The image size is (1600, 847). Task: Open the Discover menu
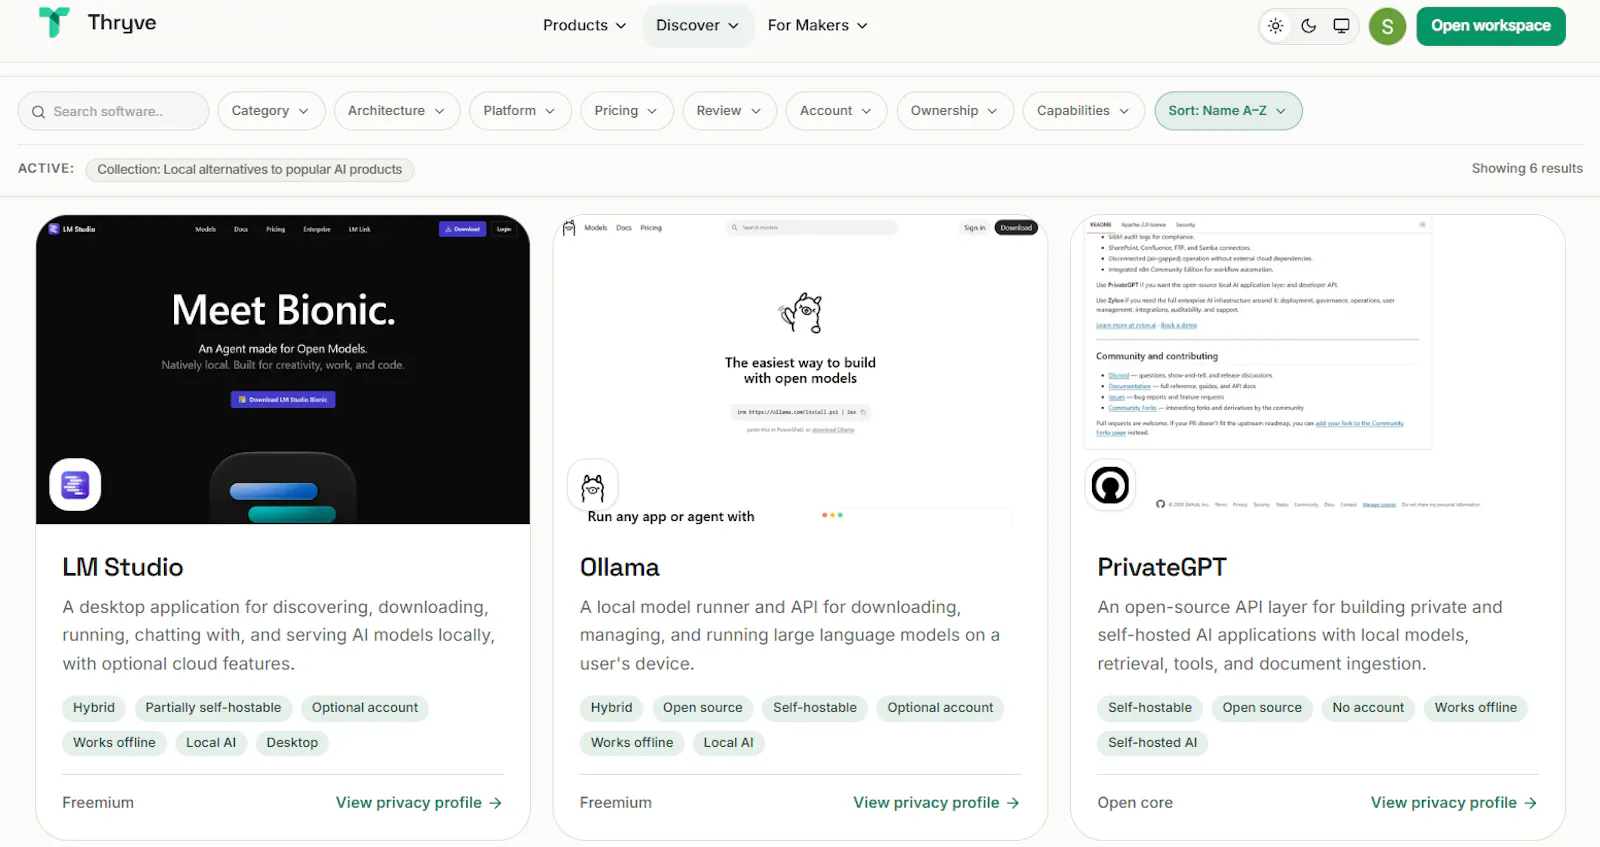(697, 25)
